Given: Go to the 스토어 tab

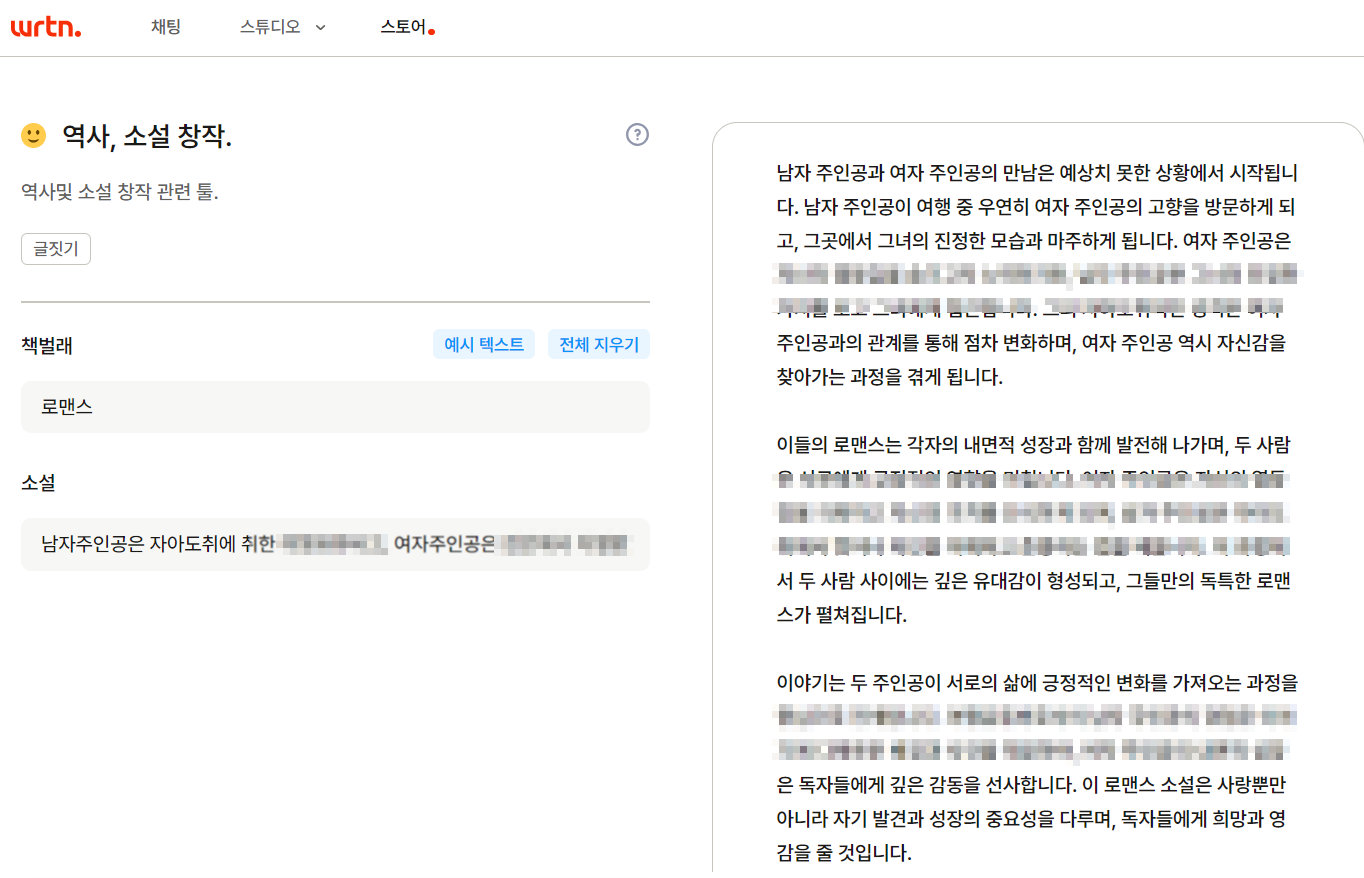Looking at the screenshot, I should (404, 28).
